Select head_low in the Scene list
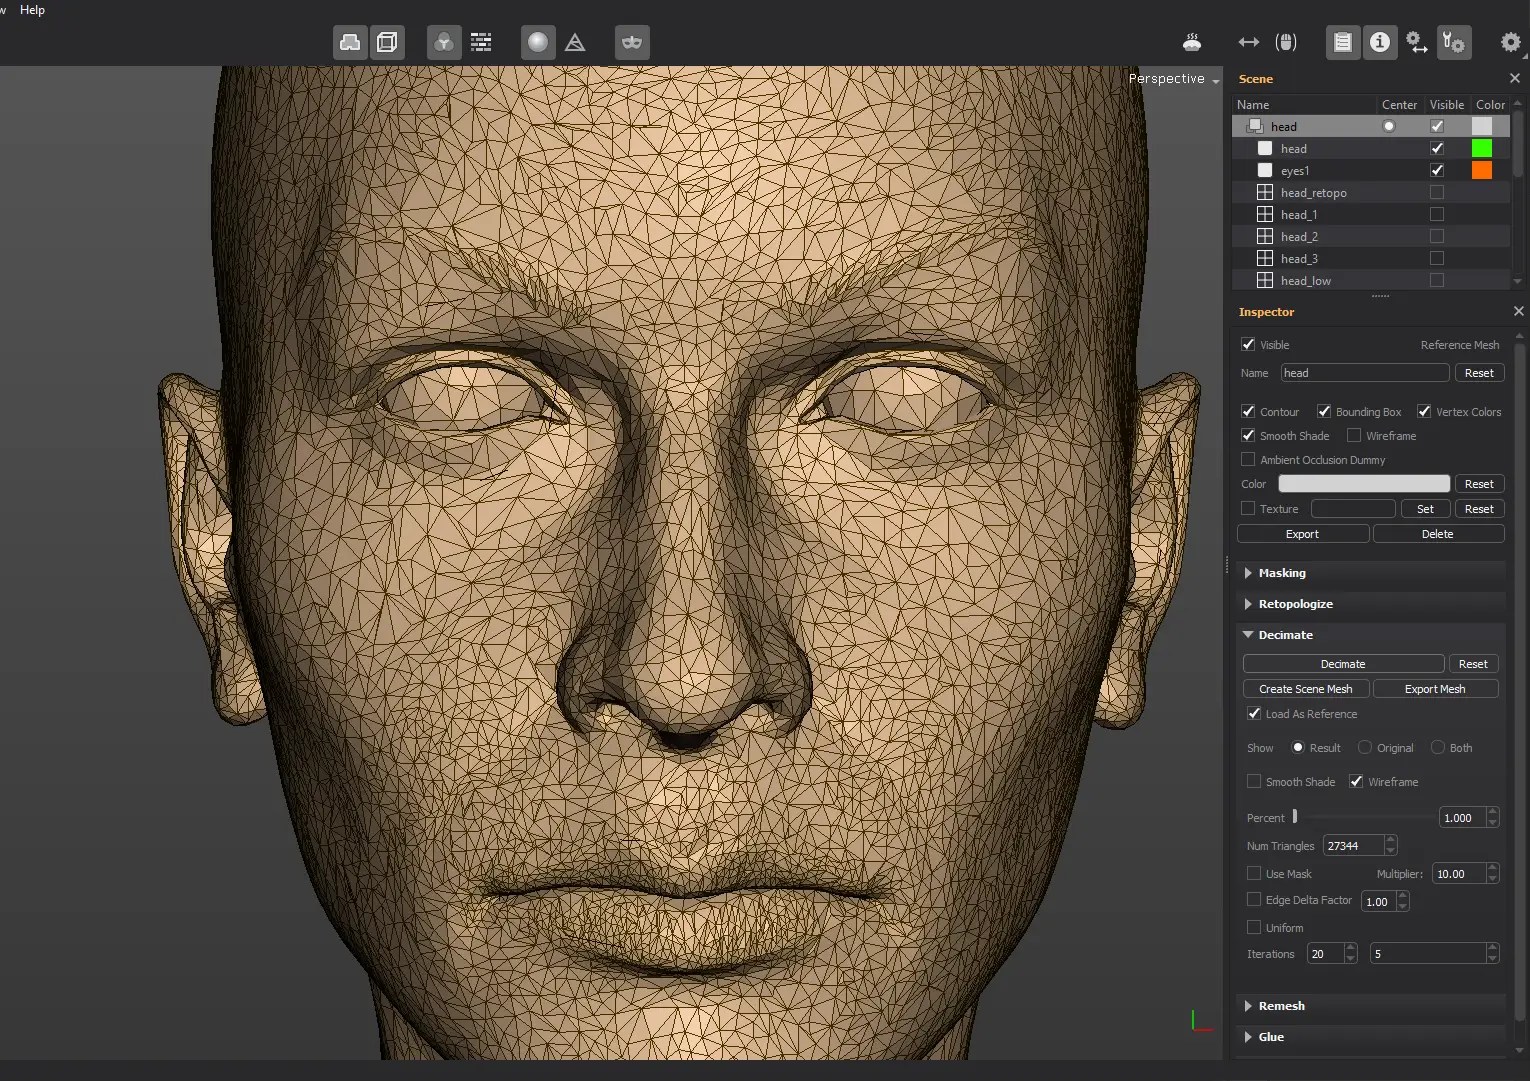Screen dimensions: 1530x1081 (x=1305, y=281)
